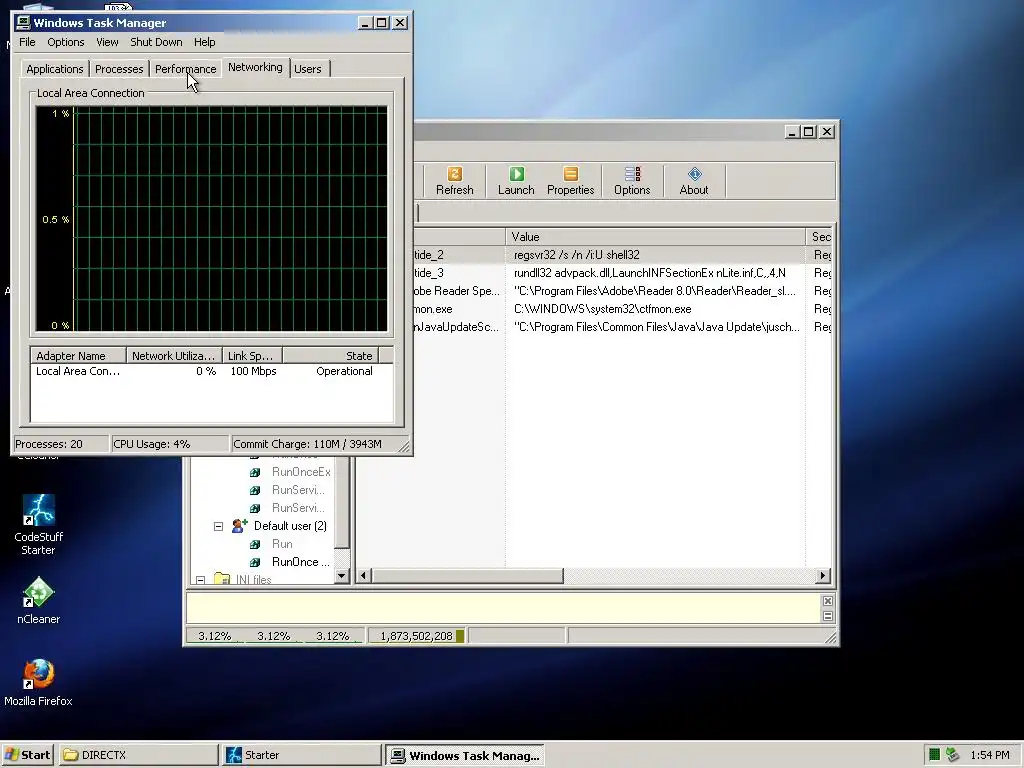Click the horizontal scrollbar thumb in Starter list
This screenshot has height=768, width=1024.
click(468, 575)
